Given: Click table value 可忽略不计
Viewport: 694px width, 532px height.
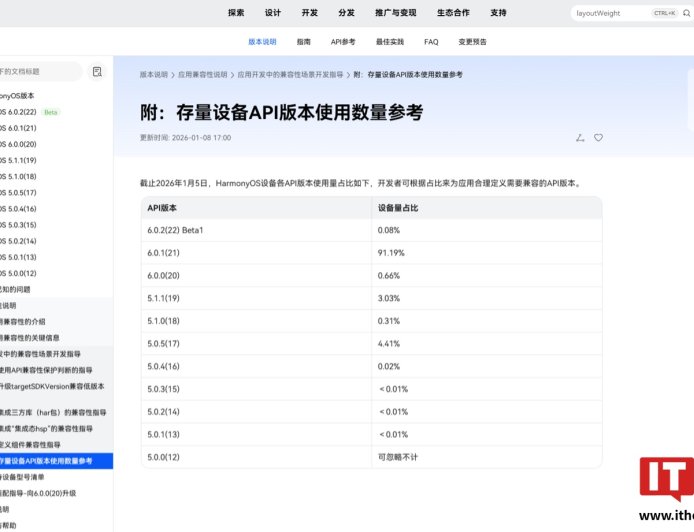Looking at the screenshot, I should click(397, 457).
